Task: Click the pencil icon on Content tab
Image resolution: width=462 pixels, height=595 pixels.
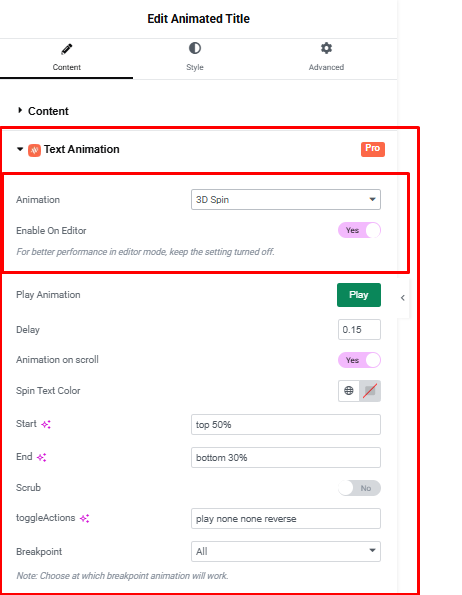Action: (x=66, y=49)
